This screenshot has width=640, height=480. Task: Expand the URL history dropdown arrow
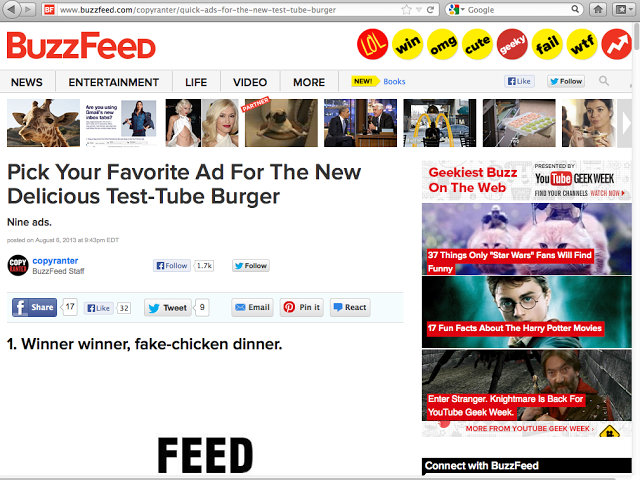(x=419, y=9)
